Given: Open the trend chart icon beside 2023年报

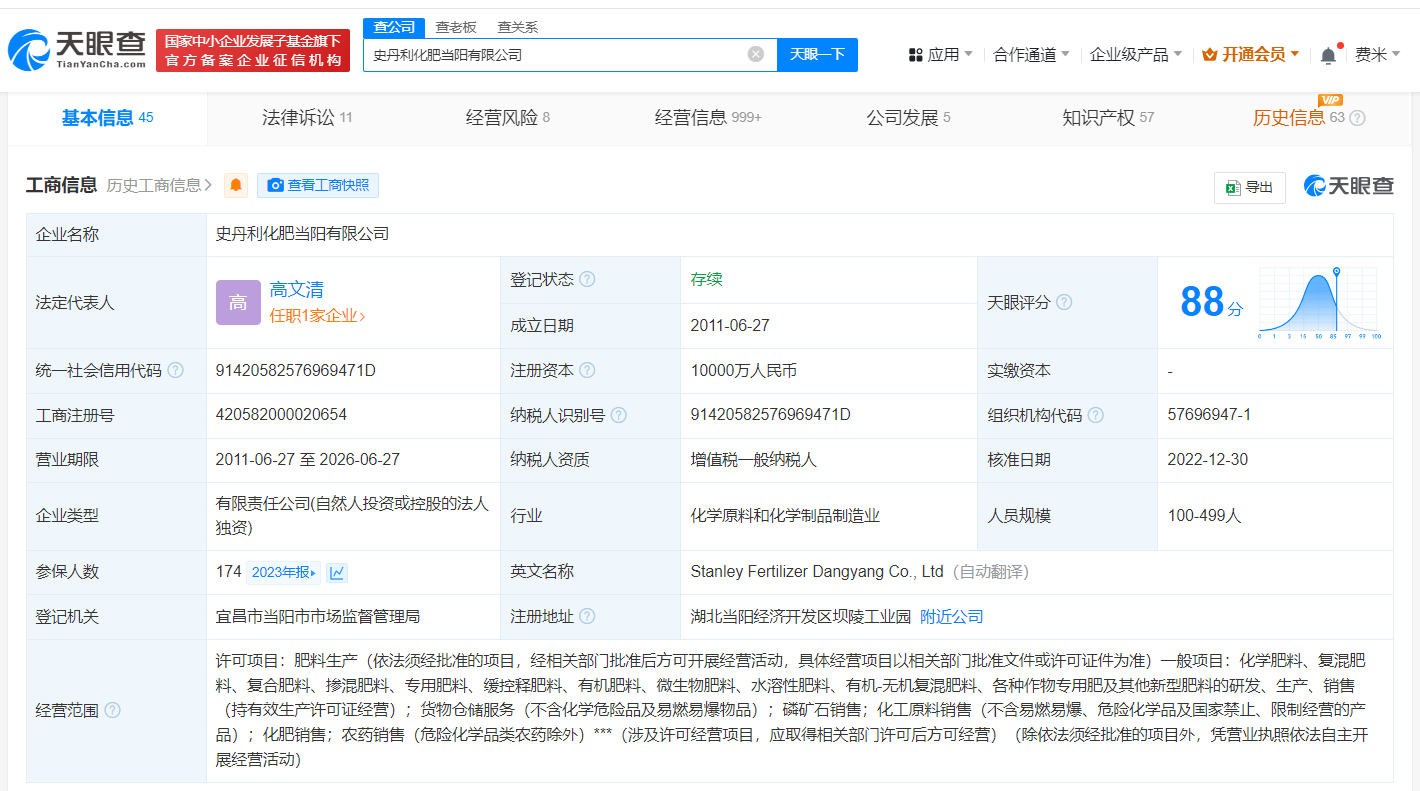Looking at the screenshot, I should pyautogui.click(x=337, y=573).
